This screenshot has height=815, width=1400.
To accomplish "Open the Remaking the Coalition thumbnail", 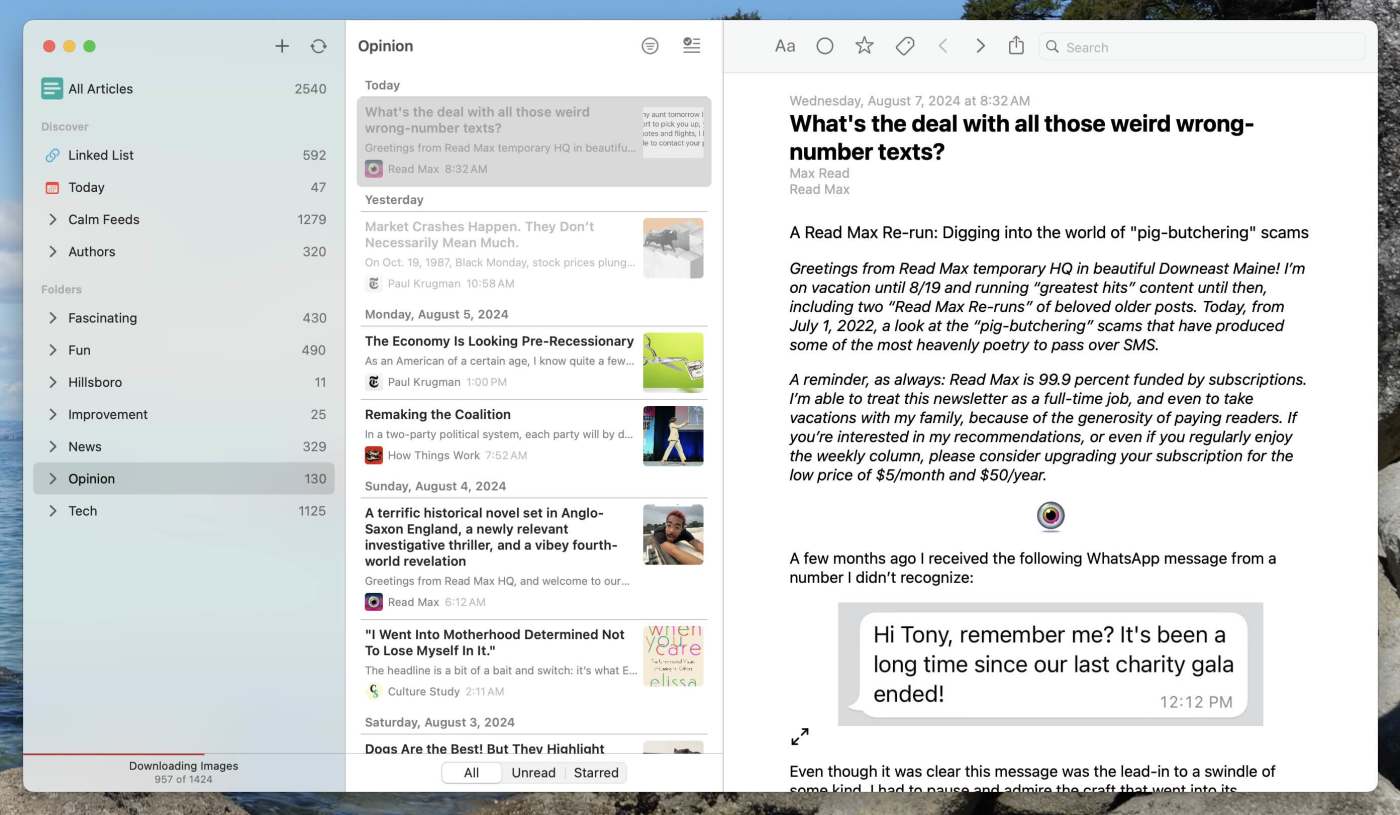I will pos(673,435).
